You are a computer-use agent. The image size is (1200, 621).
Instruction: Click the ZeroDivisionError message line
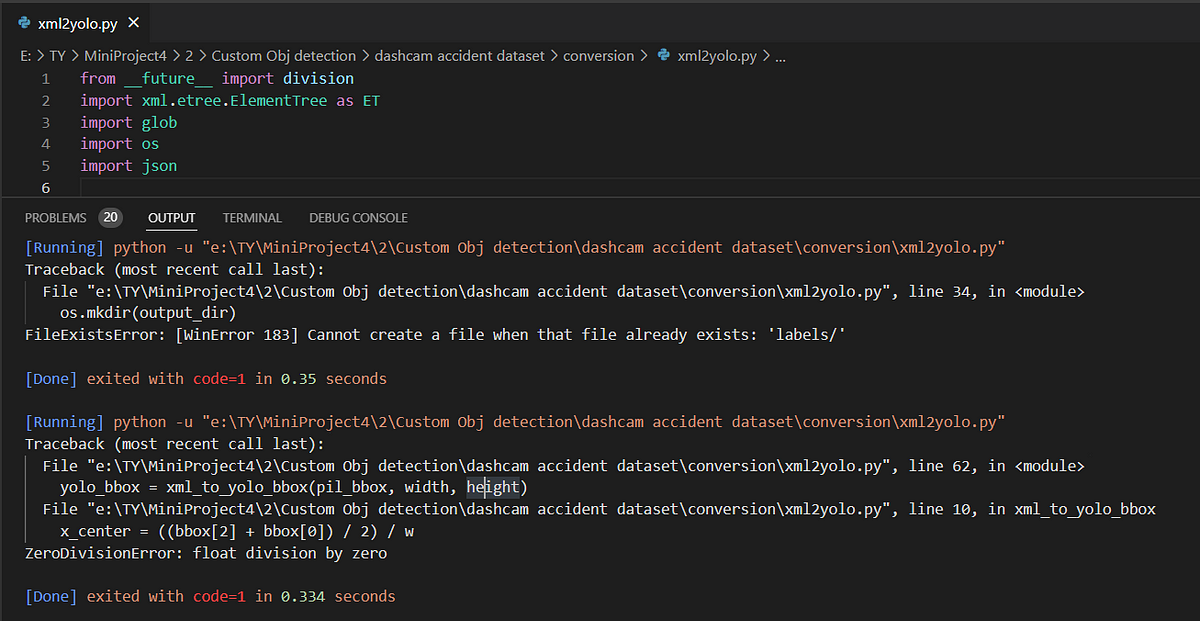click(x=206, y=553)
